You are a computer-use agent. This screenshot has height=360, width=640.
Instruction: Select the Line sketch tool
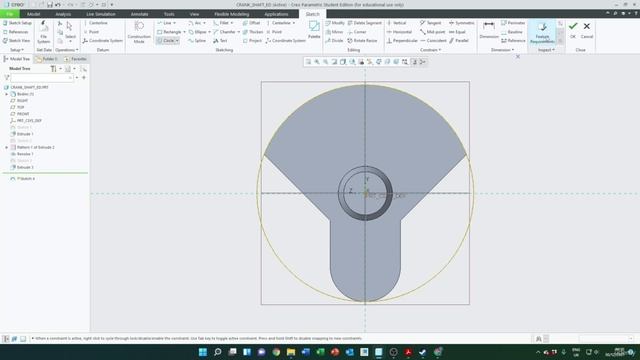[x=164, y=23]
